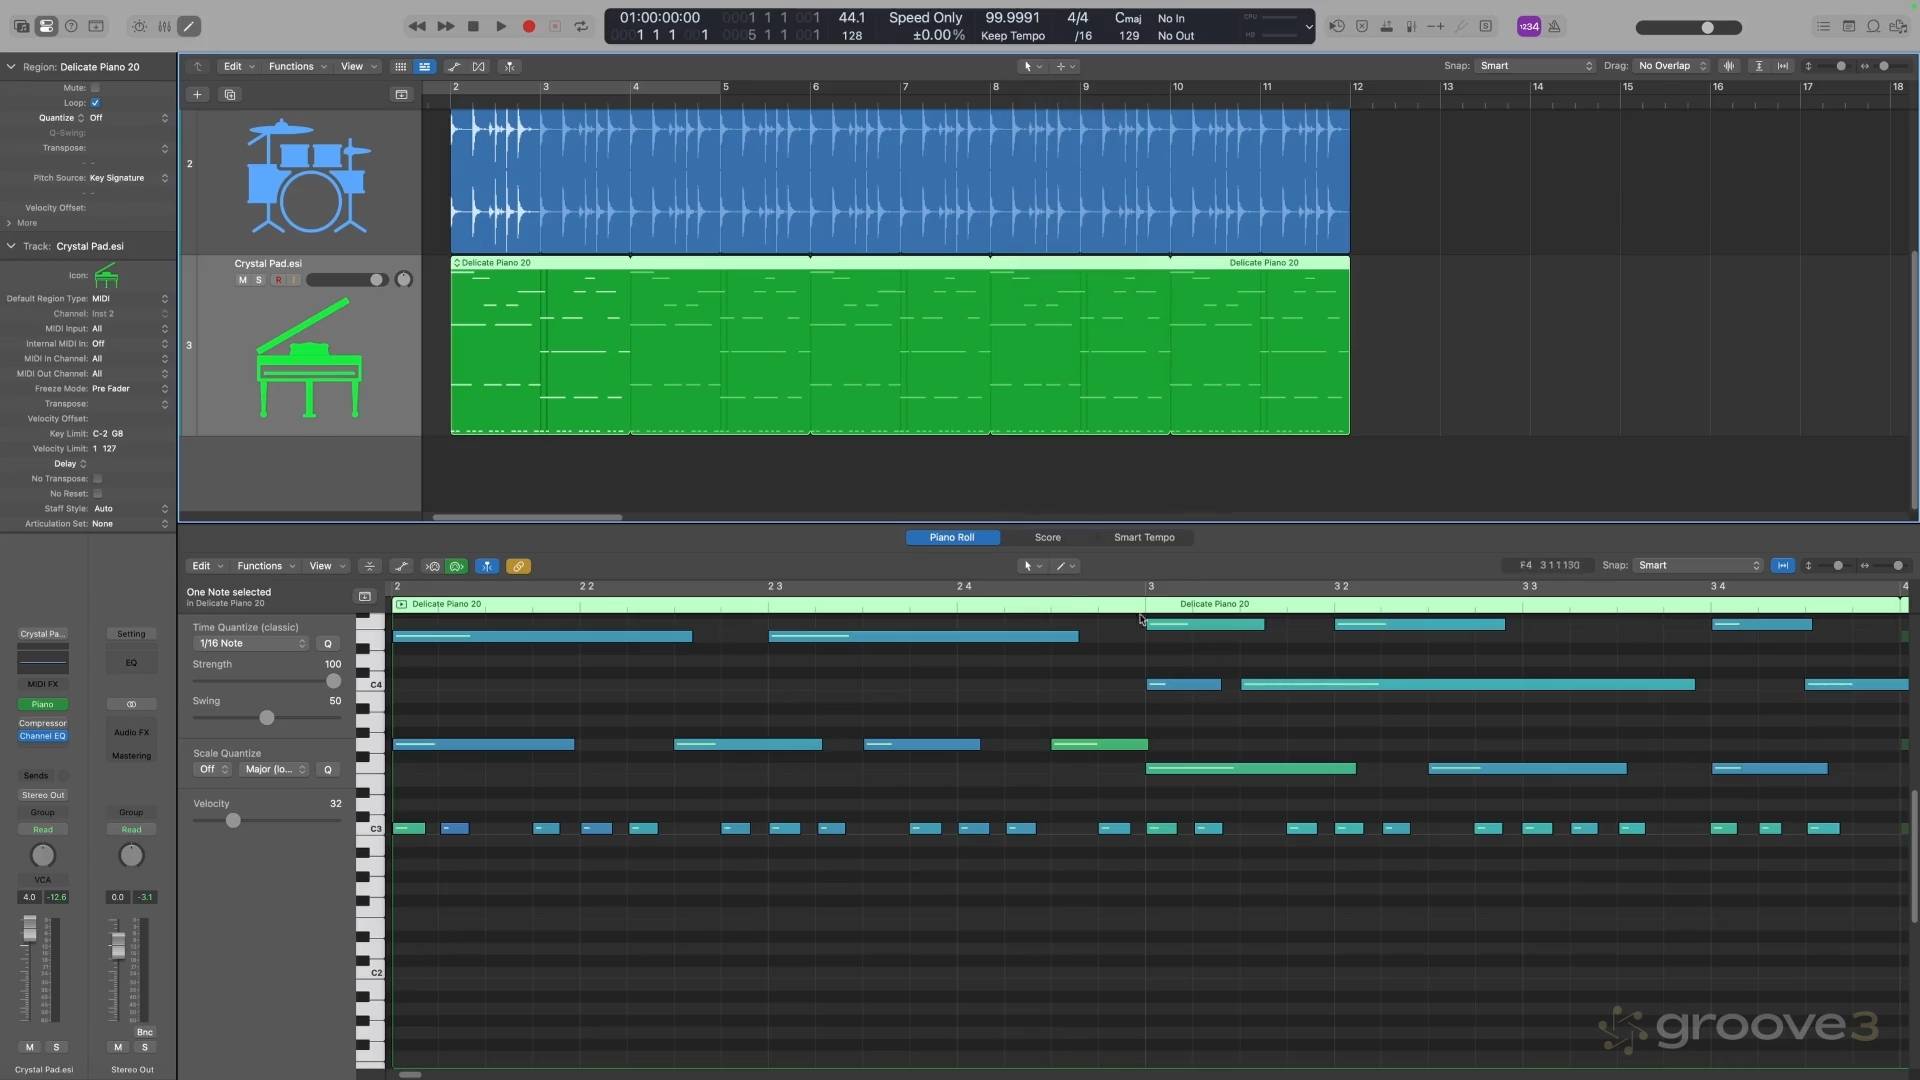Image resolution: width=1920 pixels, height=1080 pixels.
Task: Solo the Crystal Pad.esi track header
Action: point(259,280)
